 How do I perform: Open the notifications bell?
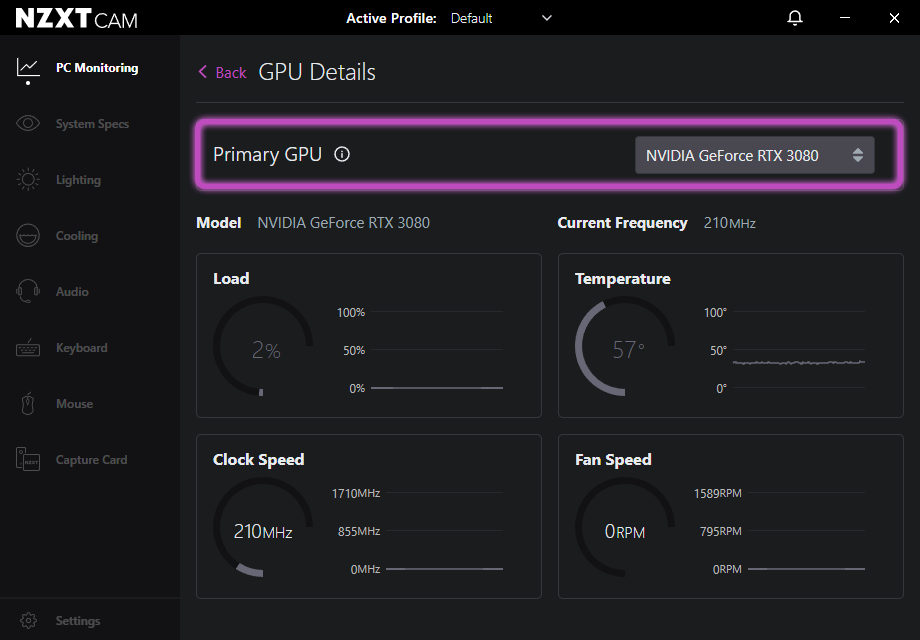point(795,18)
